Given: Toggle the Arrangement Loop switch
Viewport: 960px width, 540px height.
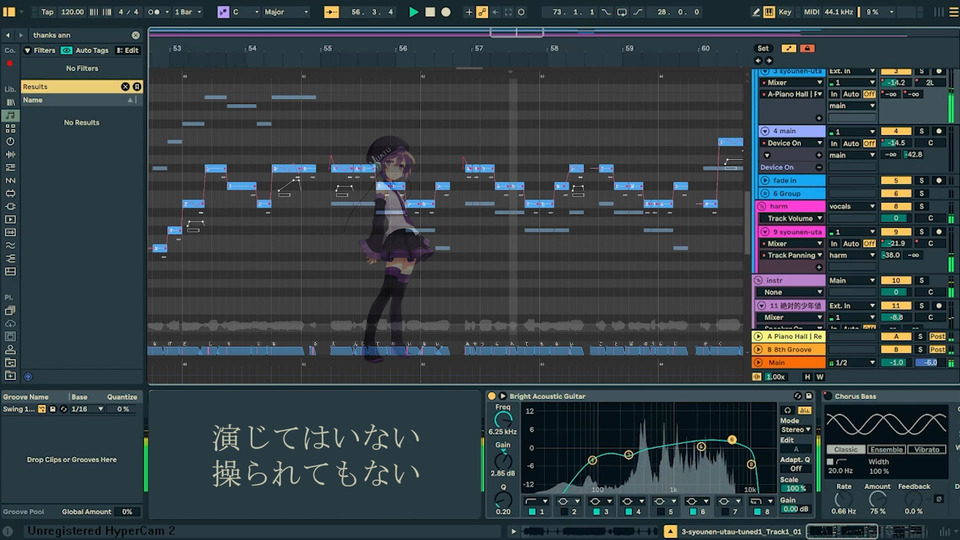Looking at the screenshot, I should pos(621,12).
